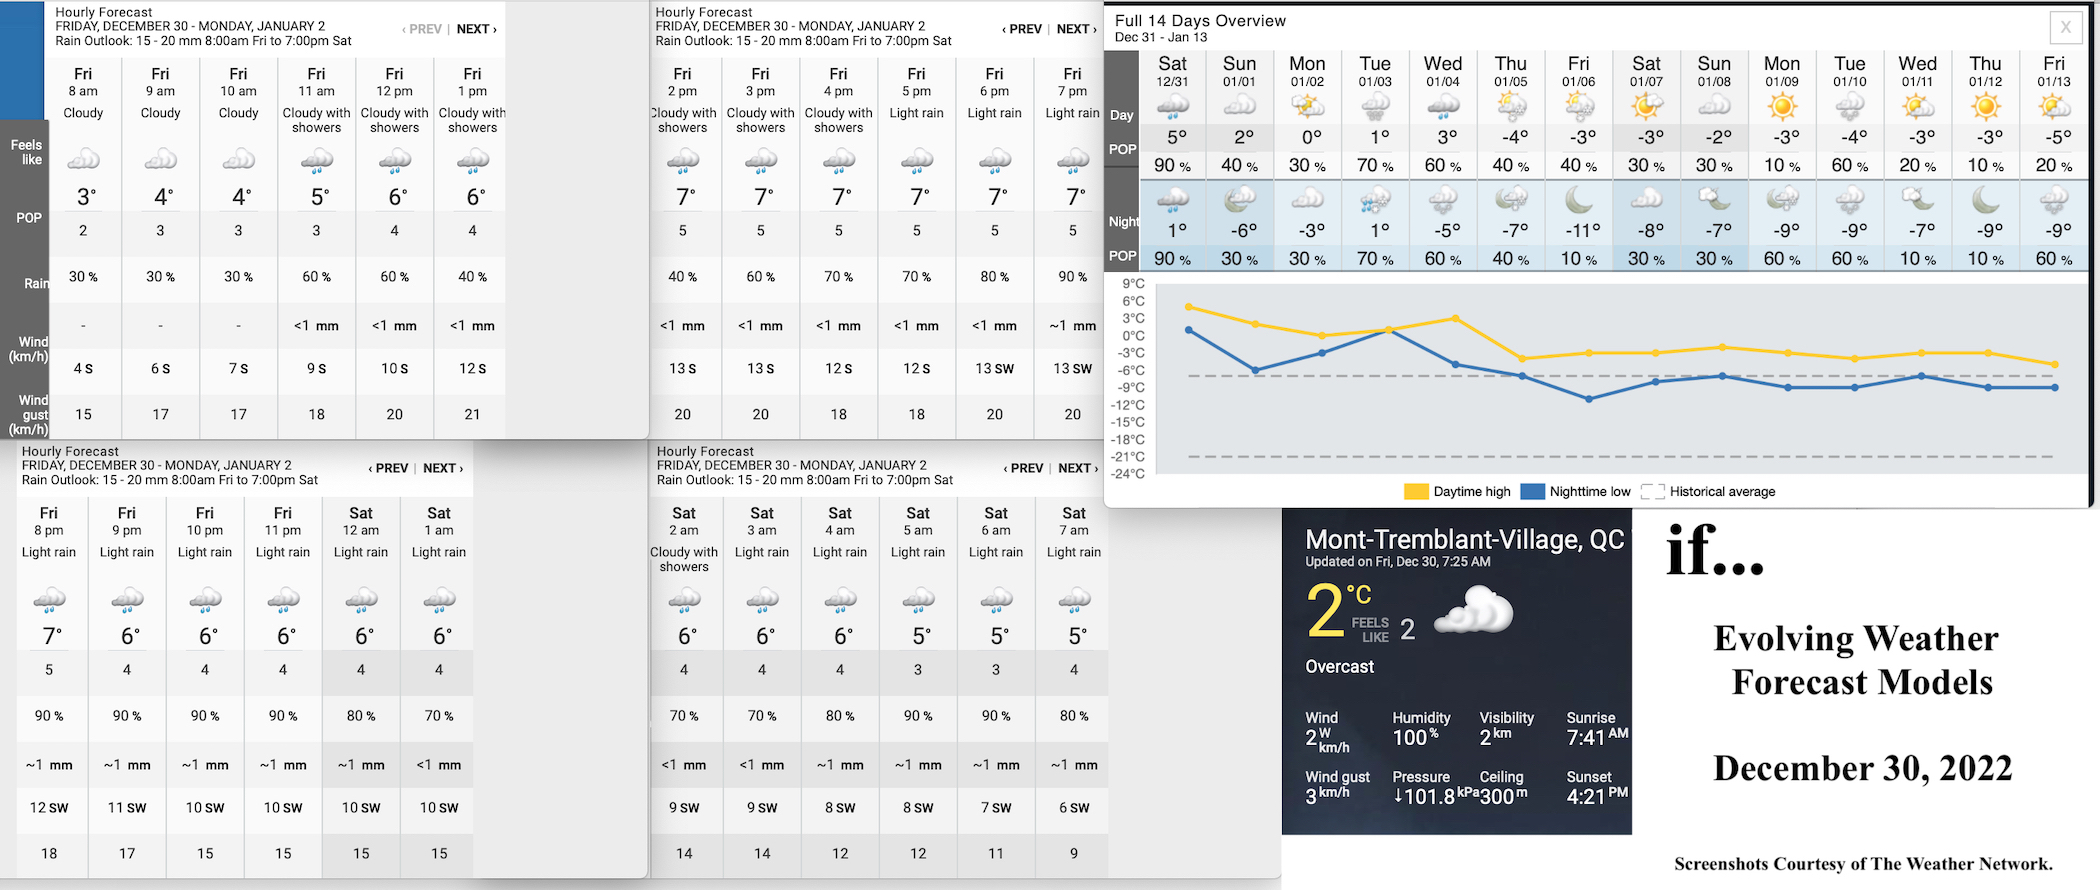Click the Sat 7 am light rain icon
The image size is (2100, 890).
pyautogui.click(x=1074, y=600)
